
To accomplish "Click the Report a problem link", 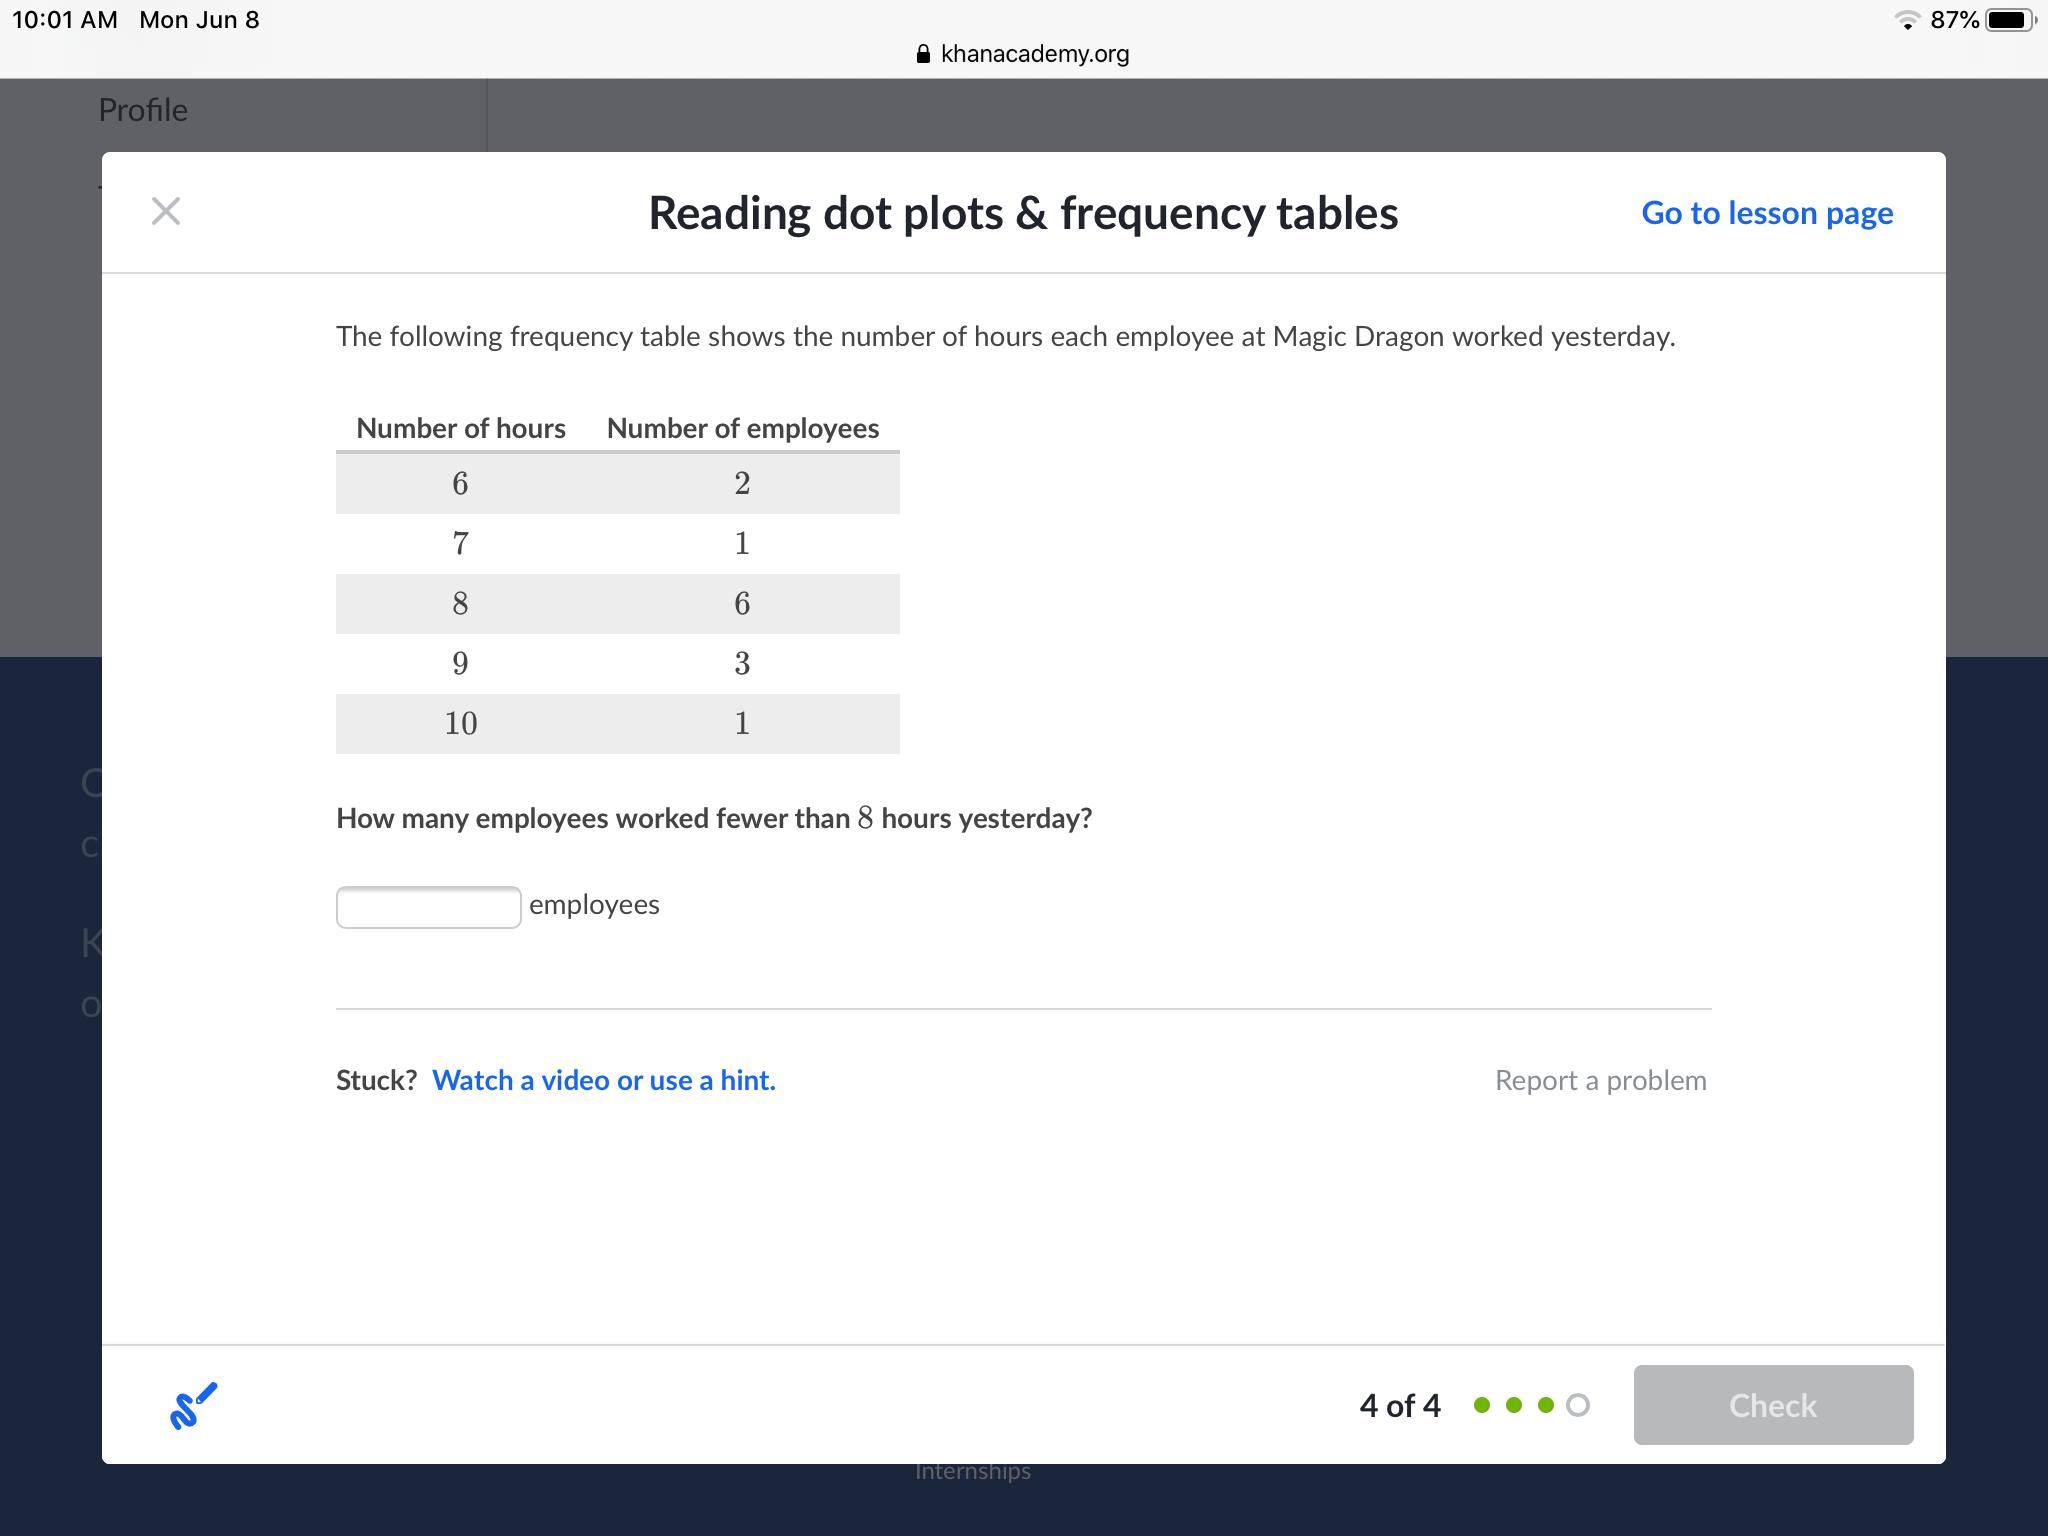I will coord(1600,1080).
